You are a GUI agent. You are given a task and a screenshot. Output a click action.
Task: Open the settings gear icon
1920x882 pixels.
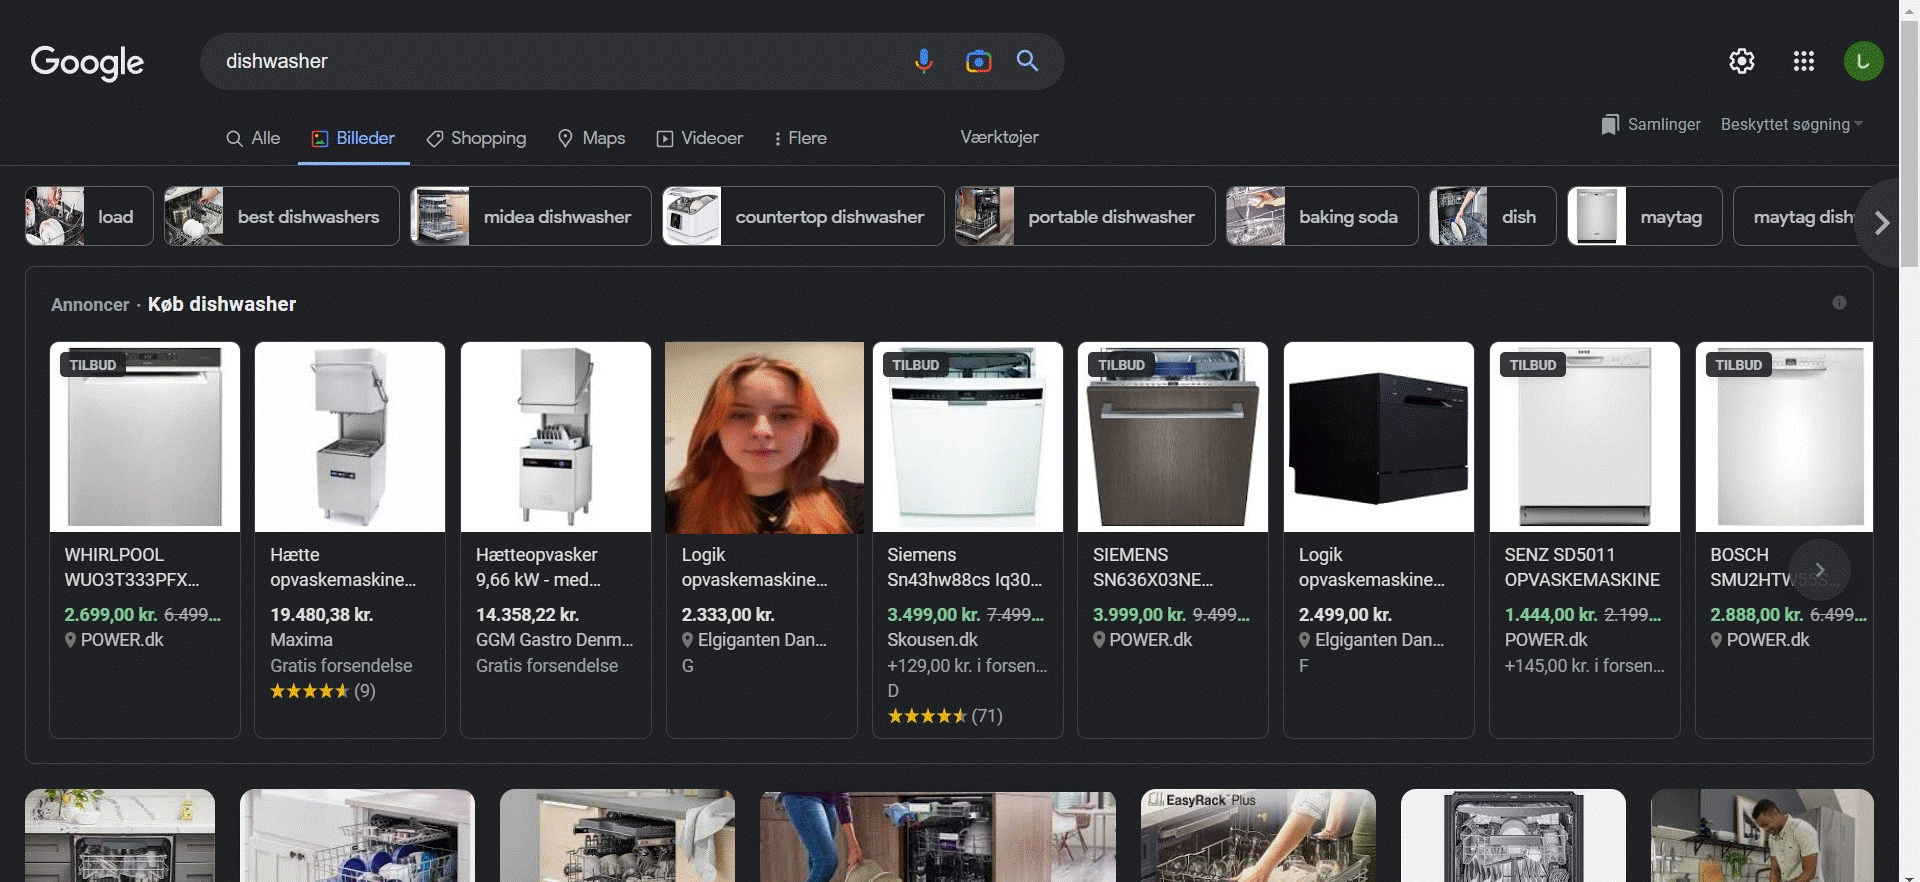(1741, 61)
